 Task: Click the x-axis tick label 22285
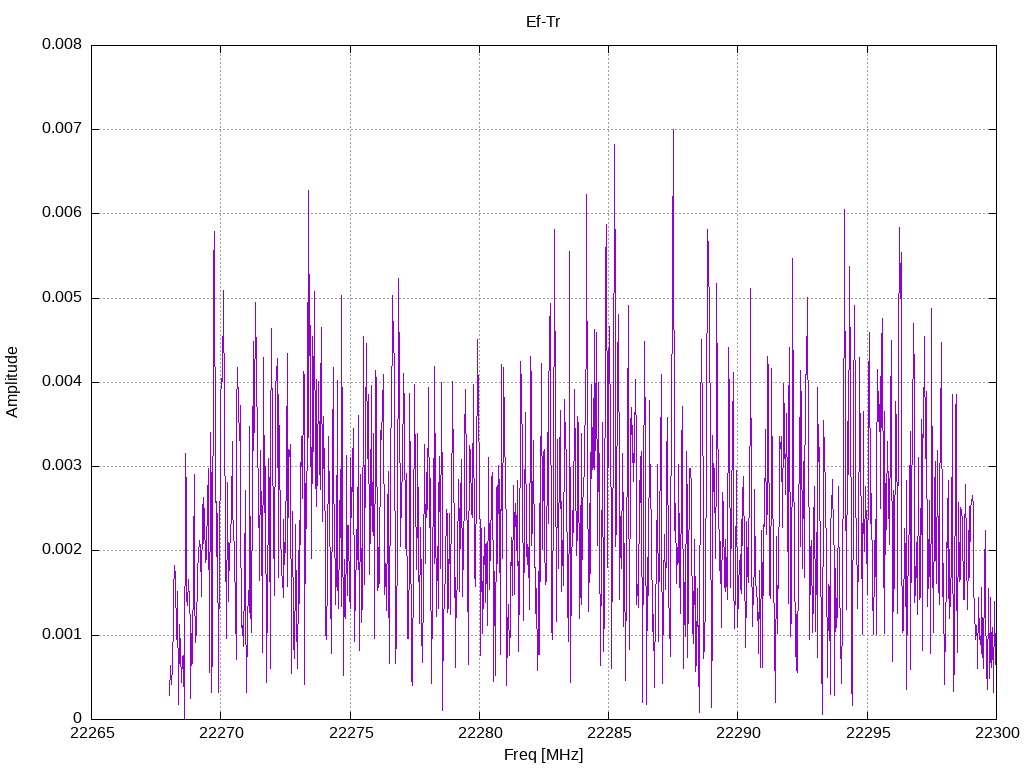(x=609, y=733)
